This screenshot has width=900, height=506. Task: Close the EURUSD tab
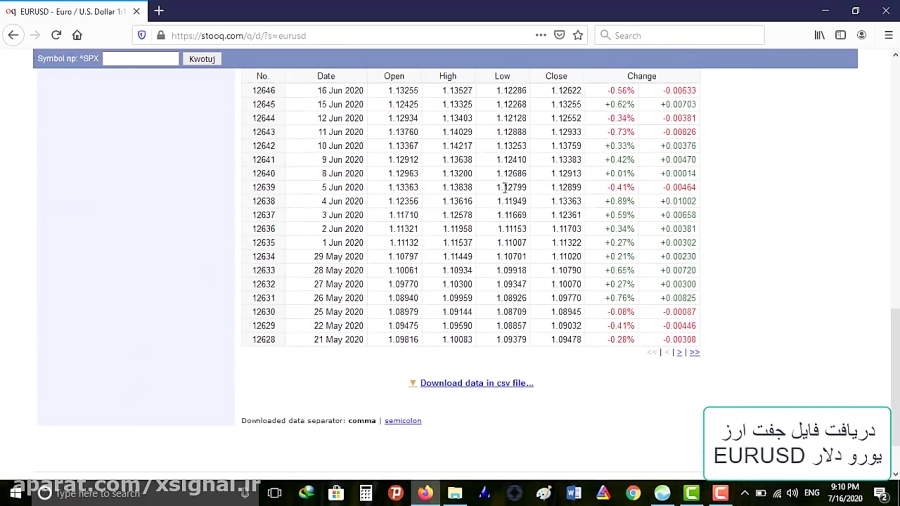[136, 11]
